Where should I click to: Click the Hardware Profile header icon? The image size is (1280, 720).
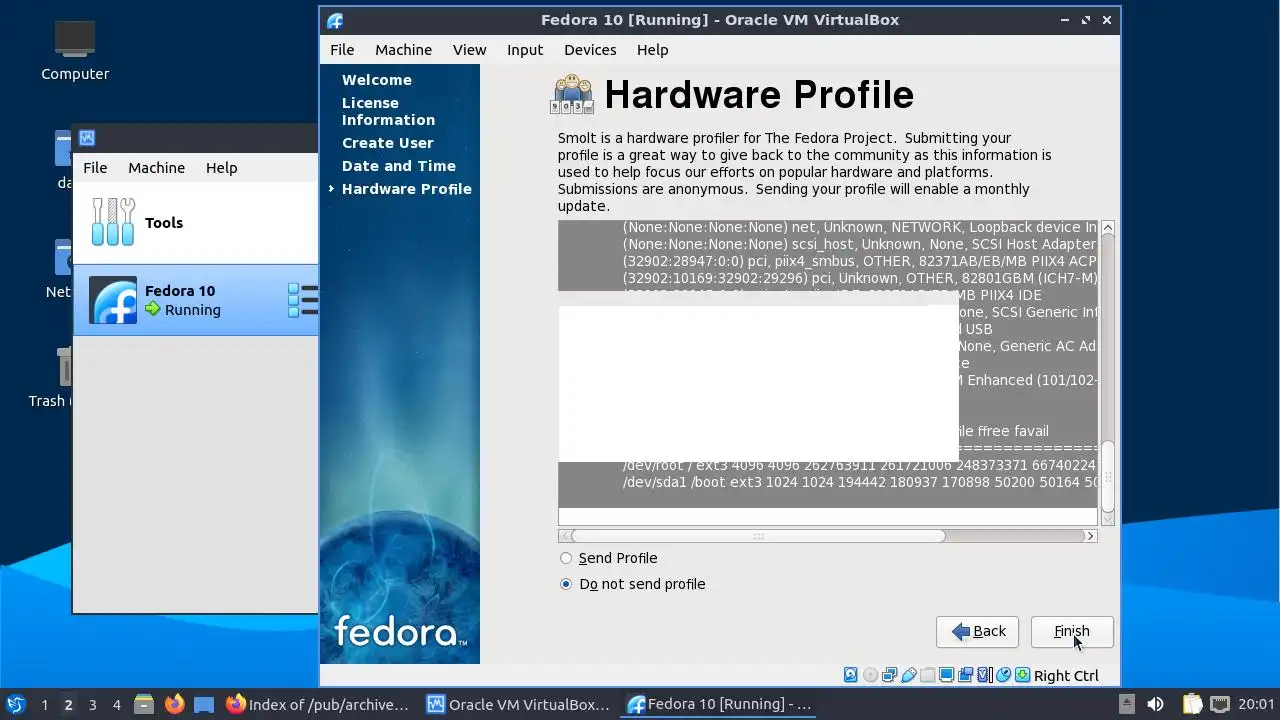(x=572, y=94)
